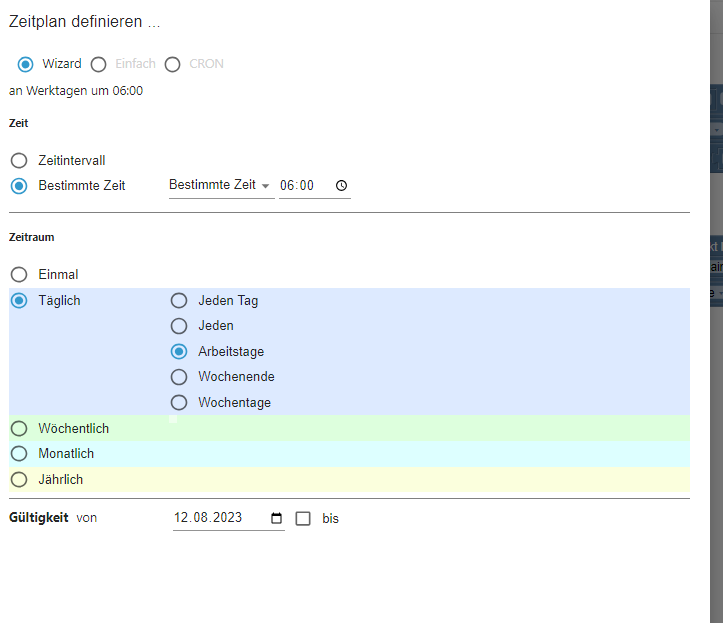Open the Bestimmte Zeit dropdown

click(220, 185)
